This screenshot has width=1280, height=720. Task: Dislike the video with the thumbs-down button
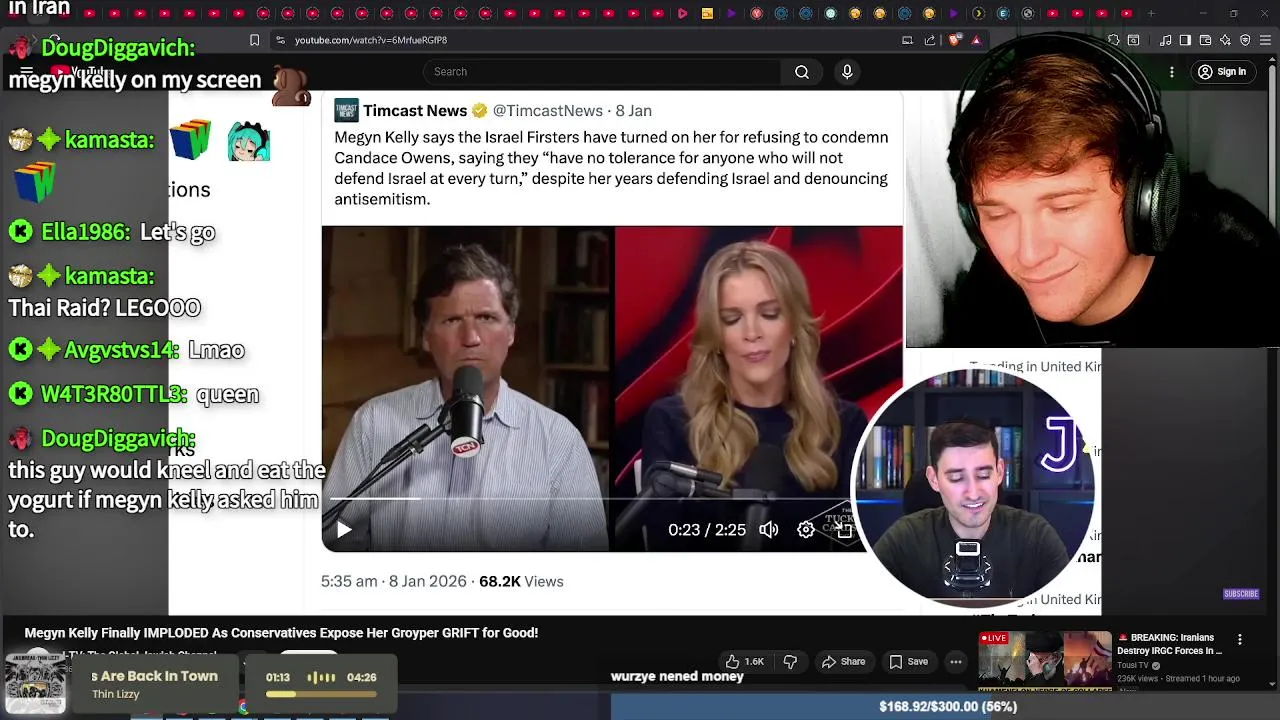790,662
